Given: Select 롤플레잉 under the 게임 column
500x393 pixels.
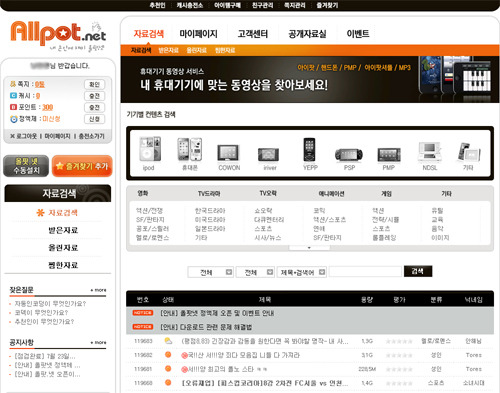Looking at the screenshot, I should (384, 238).
